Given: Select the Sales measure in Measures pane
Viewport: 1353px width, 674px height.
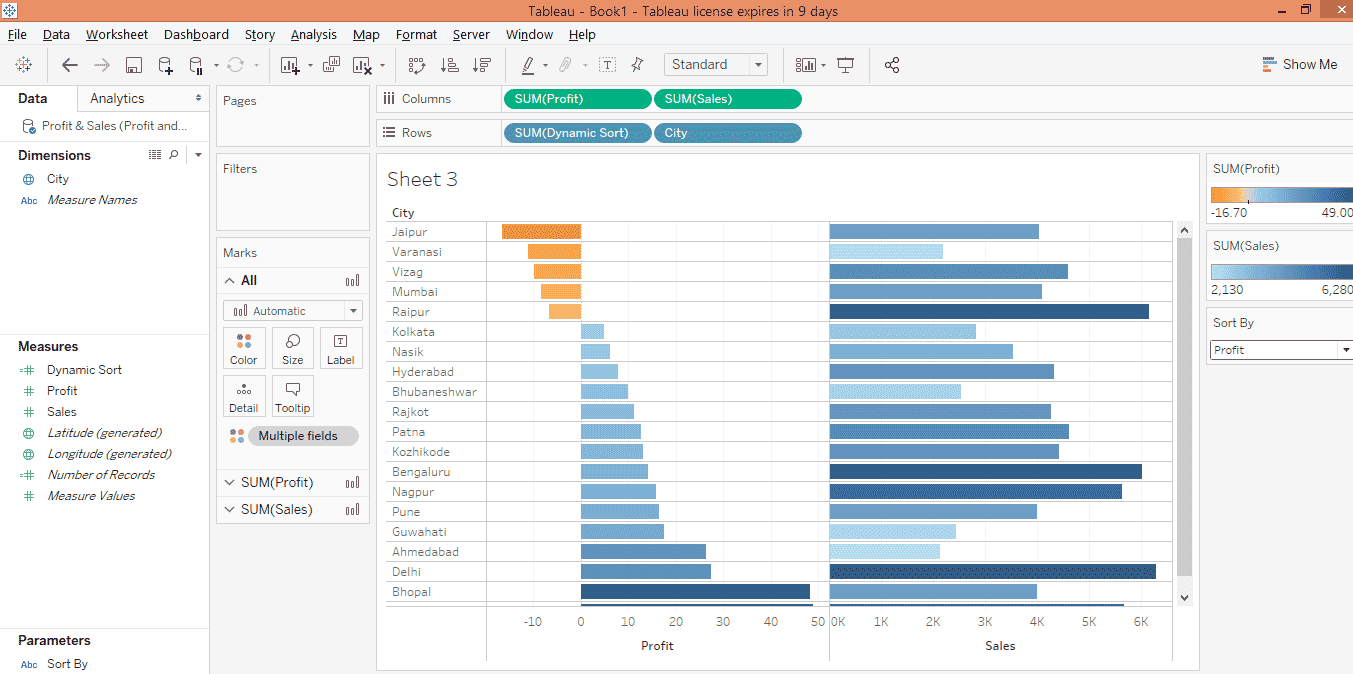Looking at the screenshot, I should tap(61, 411).
